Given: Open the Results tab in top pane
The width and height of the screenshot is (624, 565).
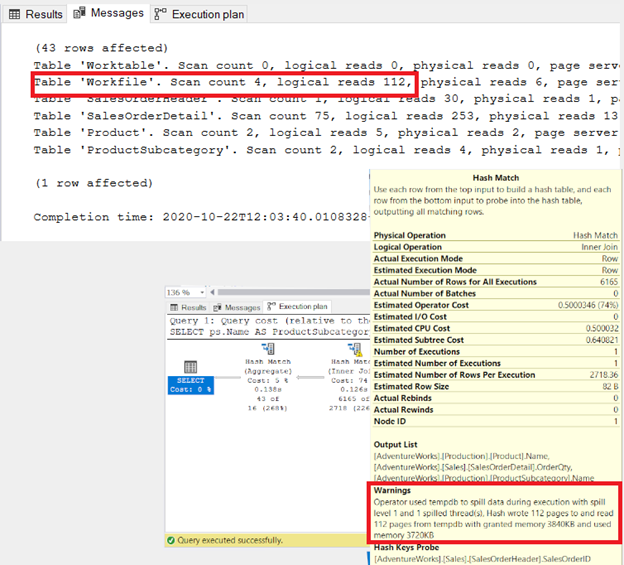Looking at the screenshot, I should tap(35, 14).
